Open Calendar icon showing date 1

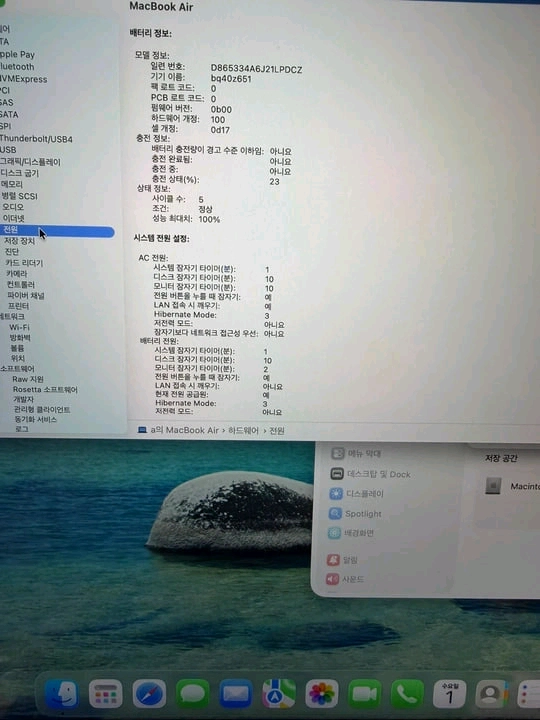450,694
